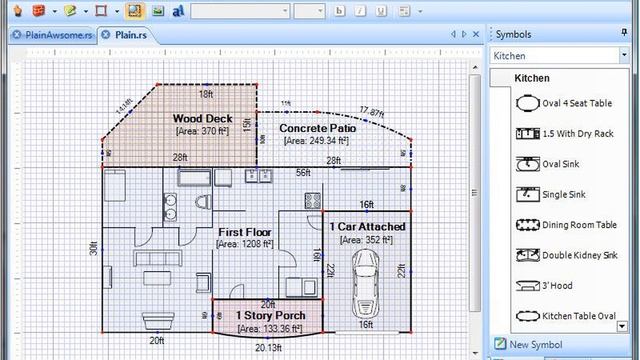This screenshot has width=640, height=360.
Task: Select the rectangle shape tool
Action: click(x=101, y=11)
